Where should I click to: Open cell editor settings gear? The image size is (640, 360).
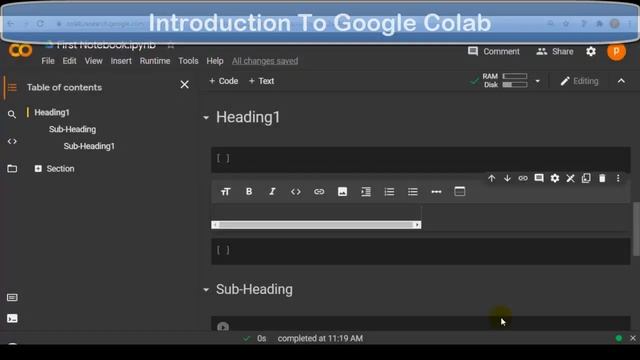click(555, 178)
